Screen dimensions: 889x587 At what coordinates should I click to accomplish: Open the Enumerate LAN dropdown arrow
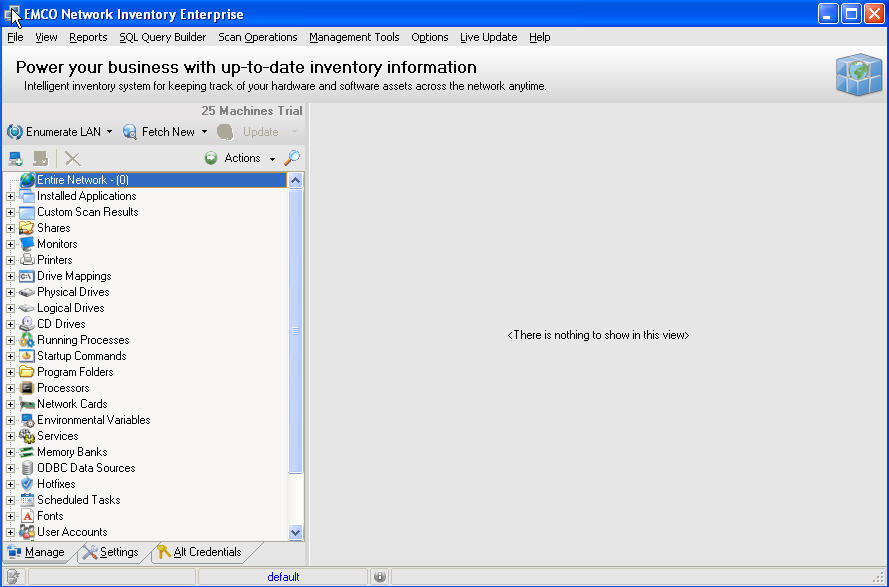(x=110, y=131)
